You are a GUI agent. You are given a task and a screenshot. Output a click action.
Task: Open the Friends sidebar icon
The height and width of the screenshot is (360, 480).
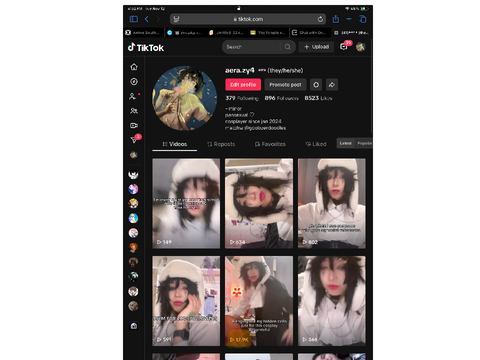pyautogui.click(x=134, y=111)
